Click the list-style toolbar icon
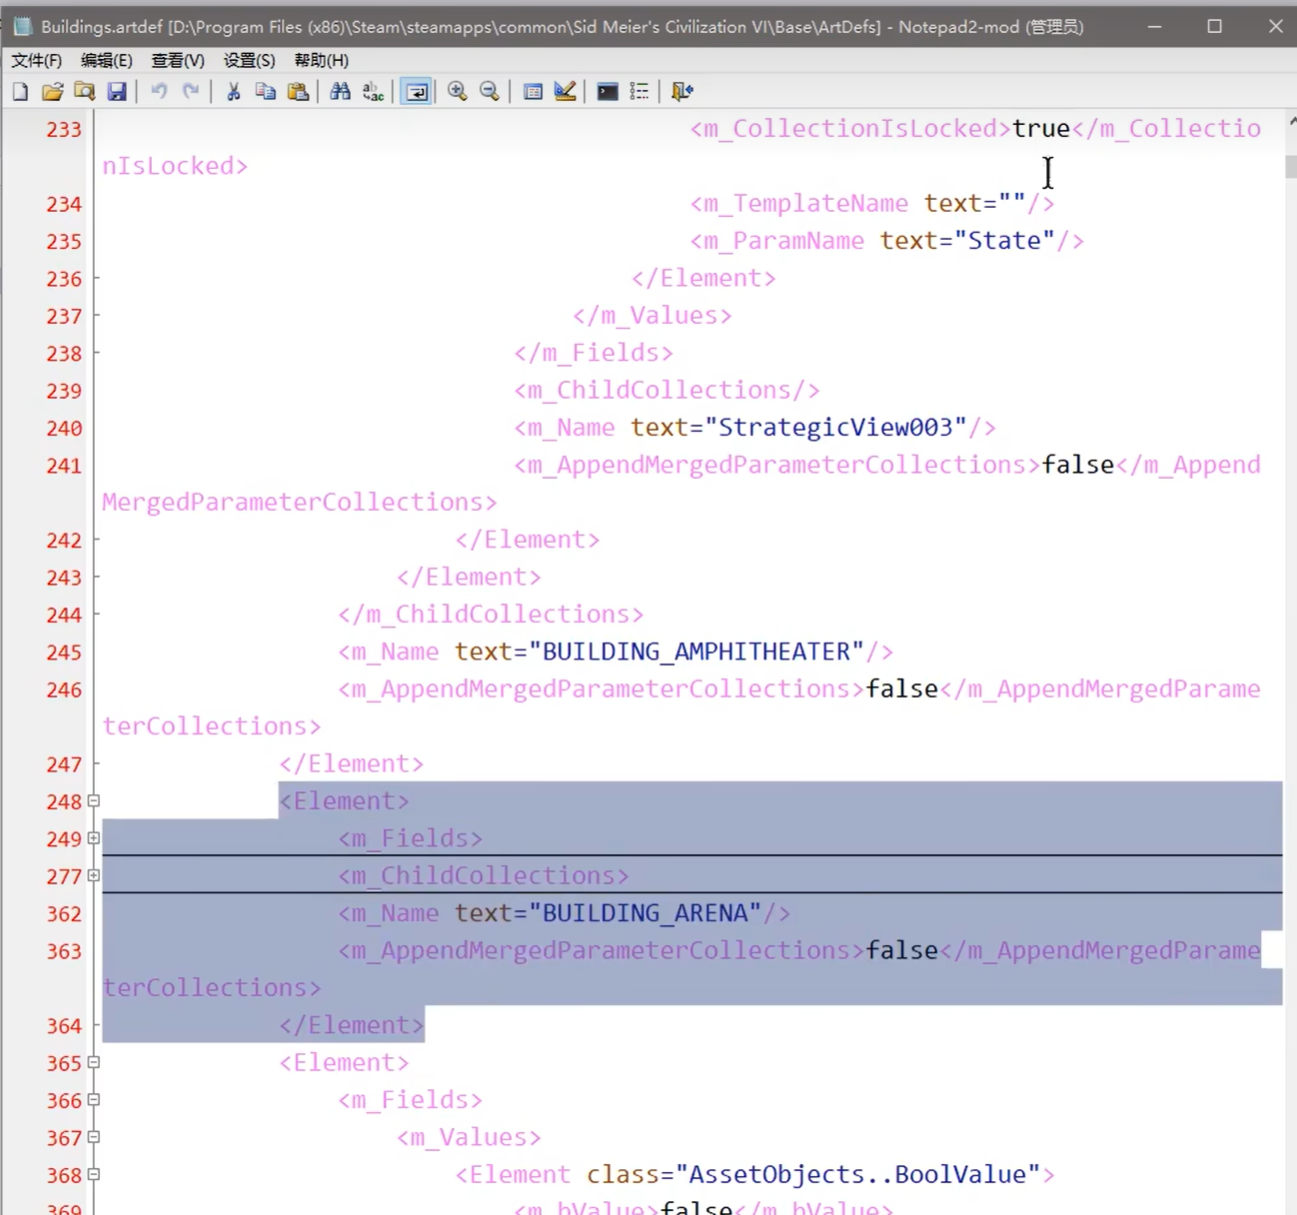The width and height of the screenshot is (1297, 1215). tap(640, 92)
